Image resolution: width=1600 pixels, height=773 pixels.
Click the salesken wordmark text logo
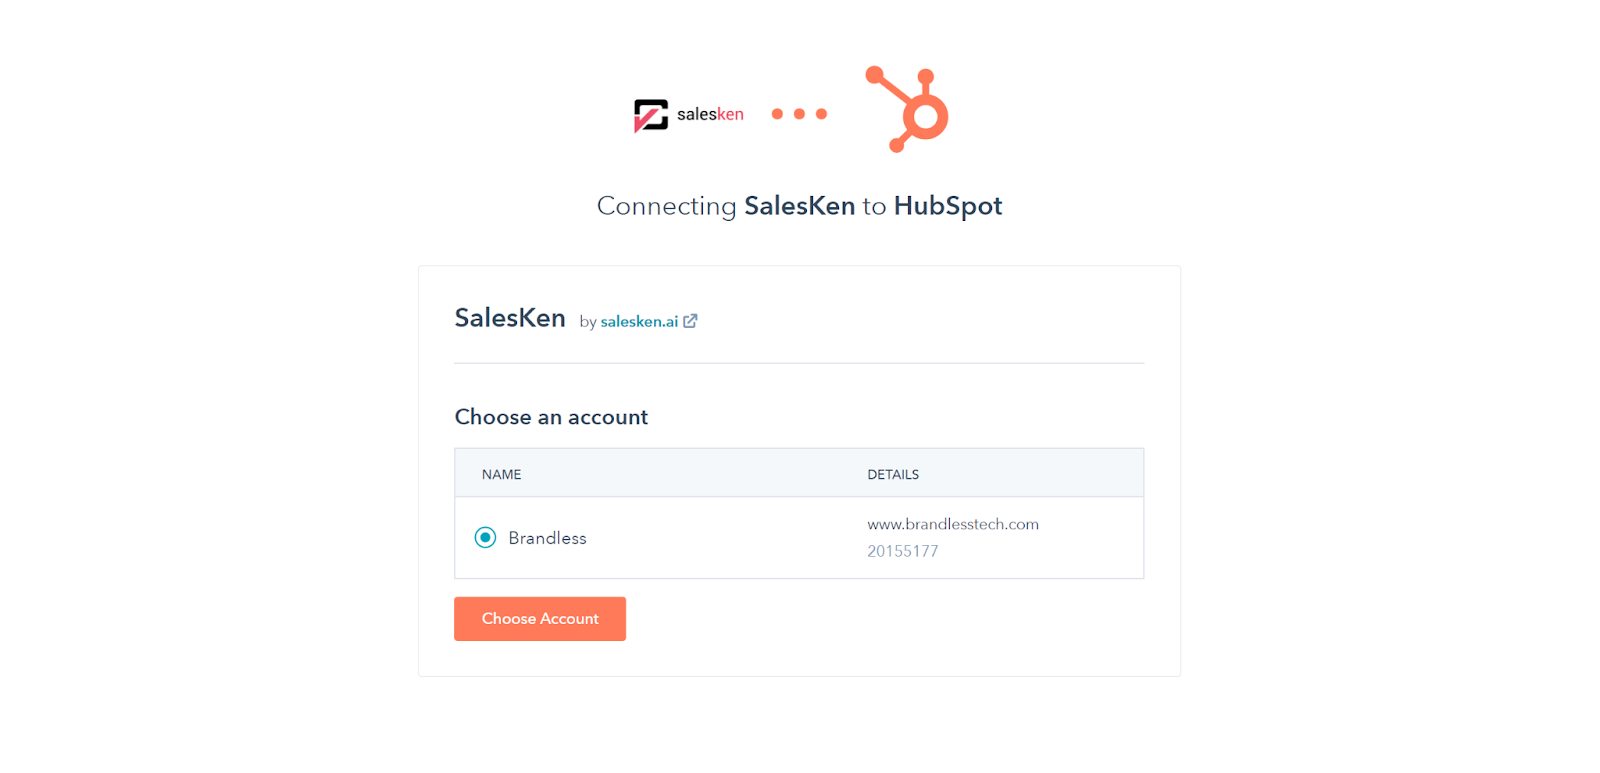(710, 114)
